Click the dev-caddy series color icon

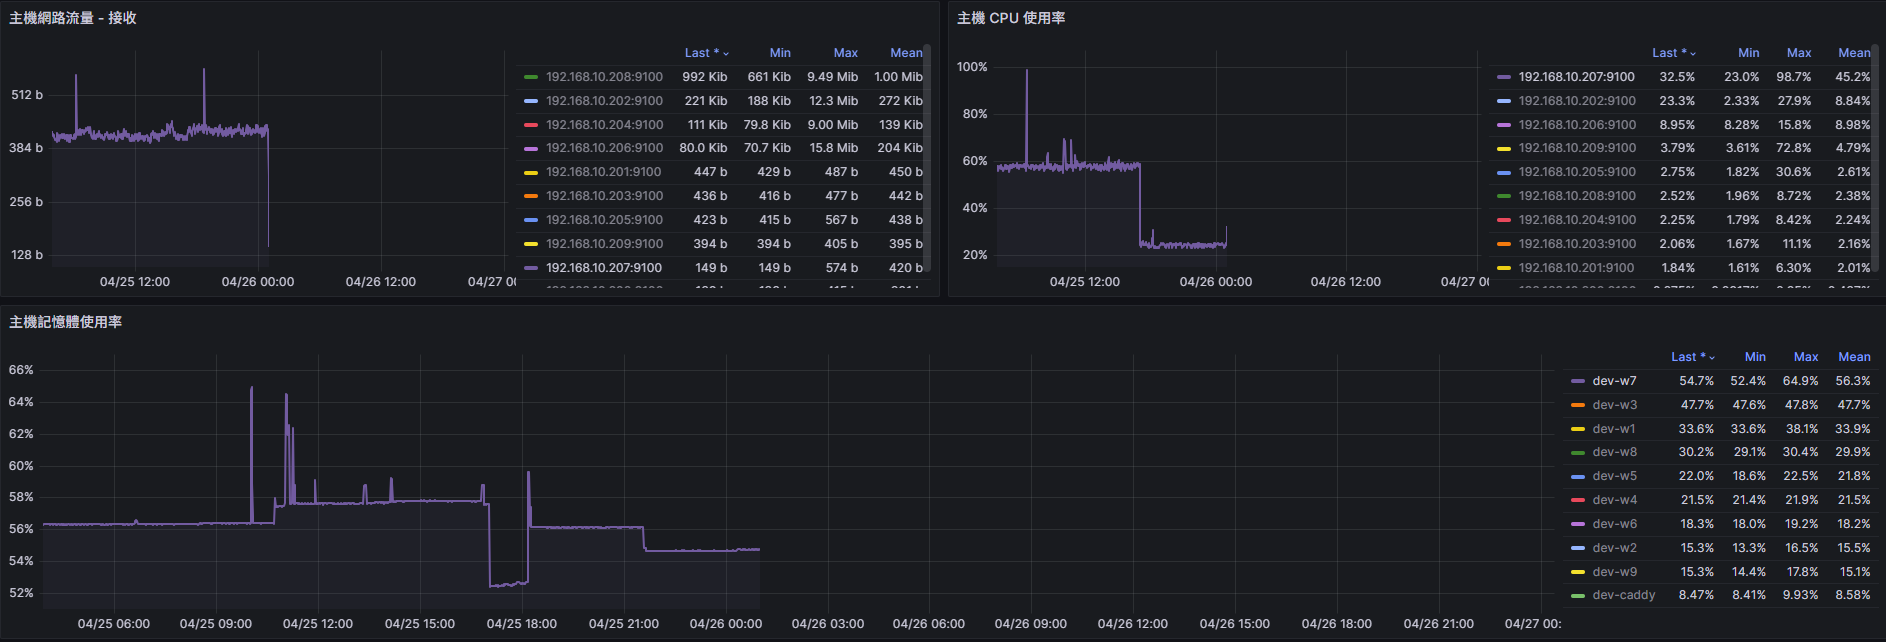coord(1578,596)
